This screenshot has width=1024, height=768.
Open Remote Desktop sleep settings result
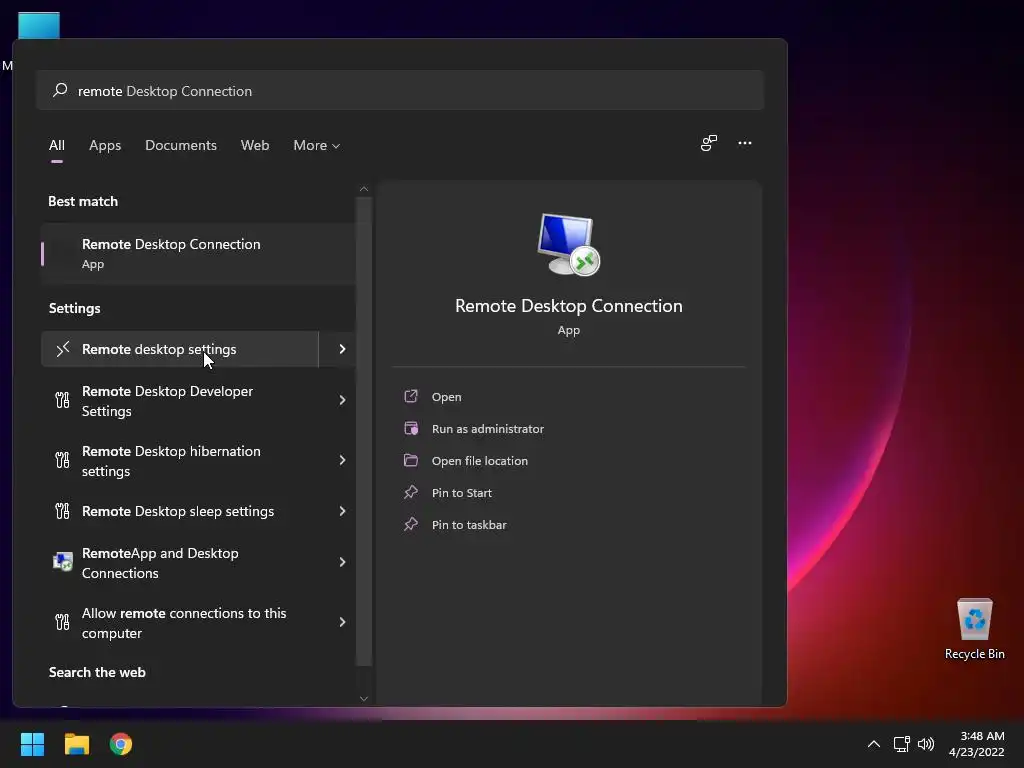(x=180, y=511)
